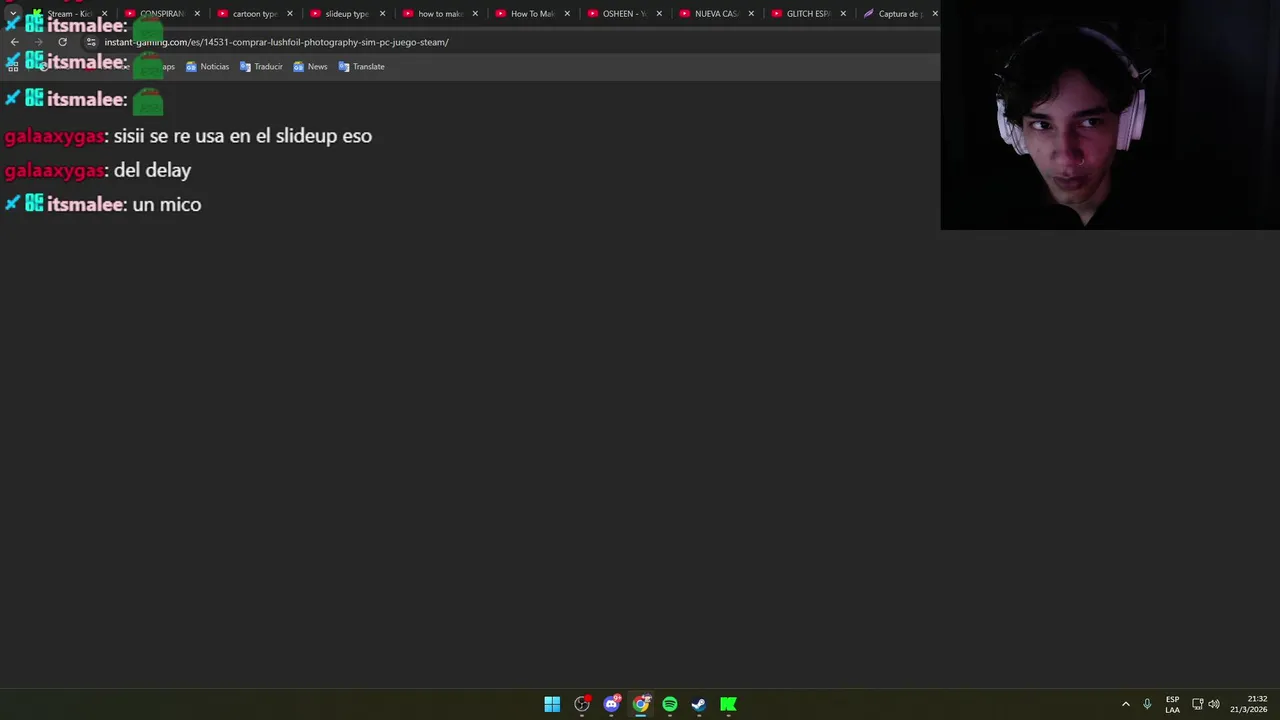Show hidden system tray icons
Screen dimensions: 1280x720
[x=1125, y=704]
